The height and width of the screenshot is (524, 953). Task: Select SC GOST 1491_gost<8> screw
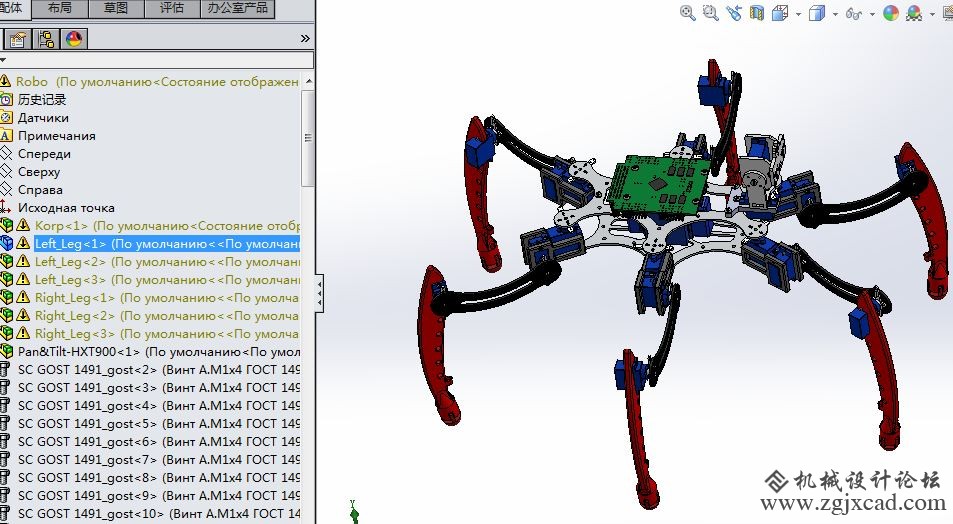pos(158,478)
